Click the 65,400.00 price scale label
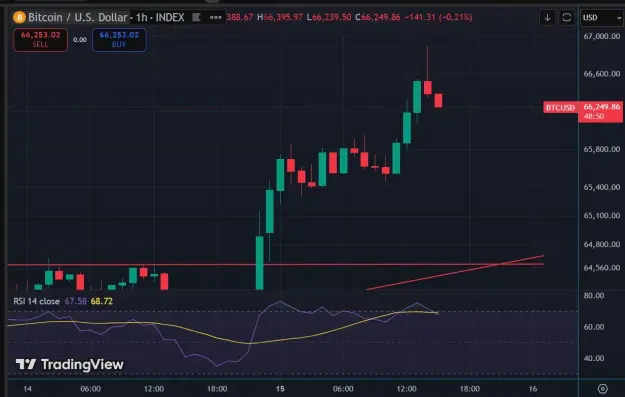Image resolution: width=625 pixels, height=397 pixels. click(x=602, y=187)
